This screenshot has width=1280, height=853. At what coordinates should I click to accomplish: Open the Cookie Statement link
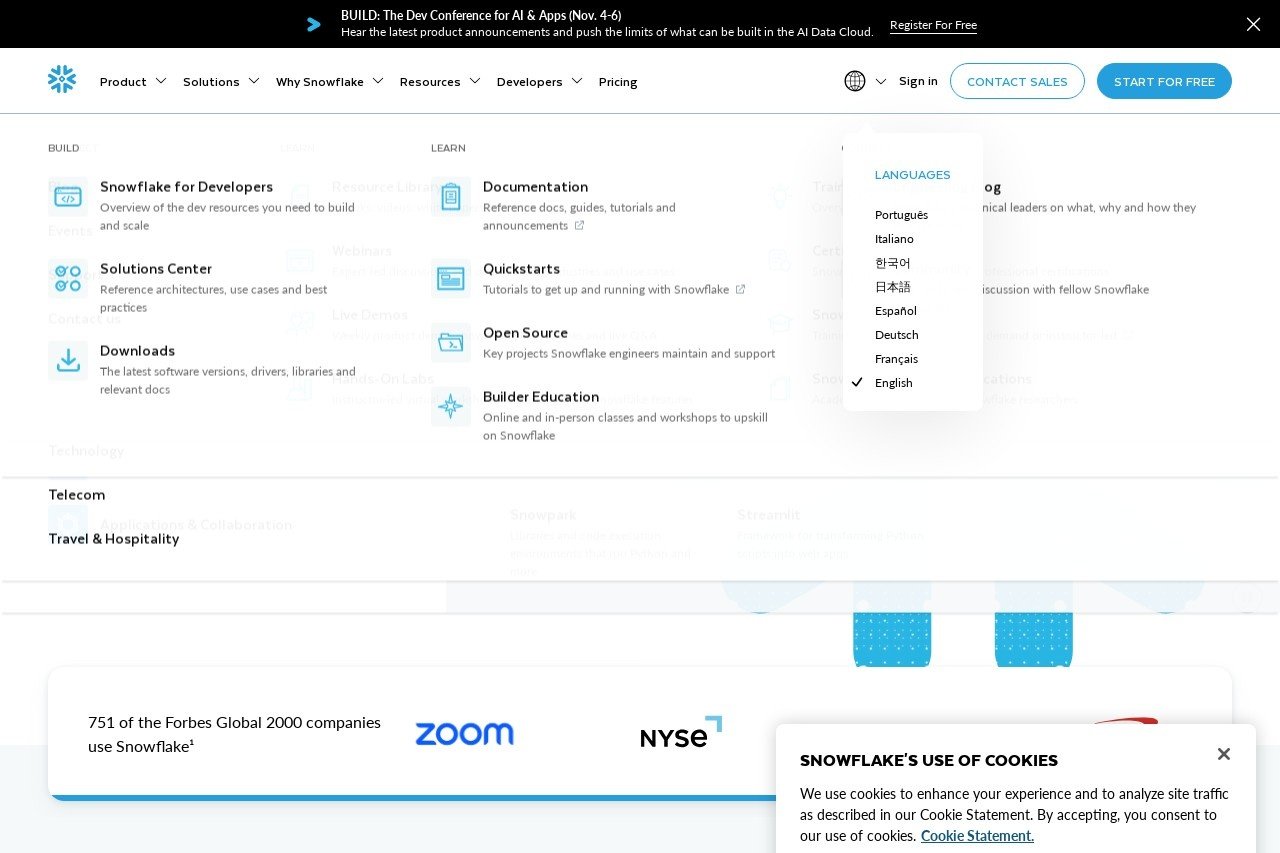977,836
